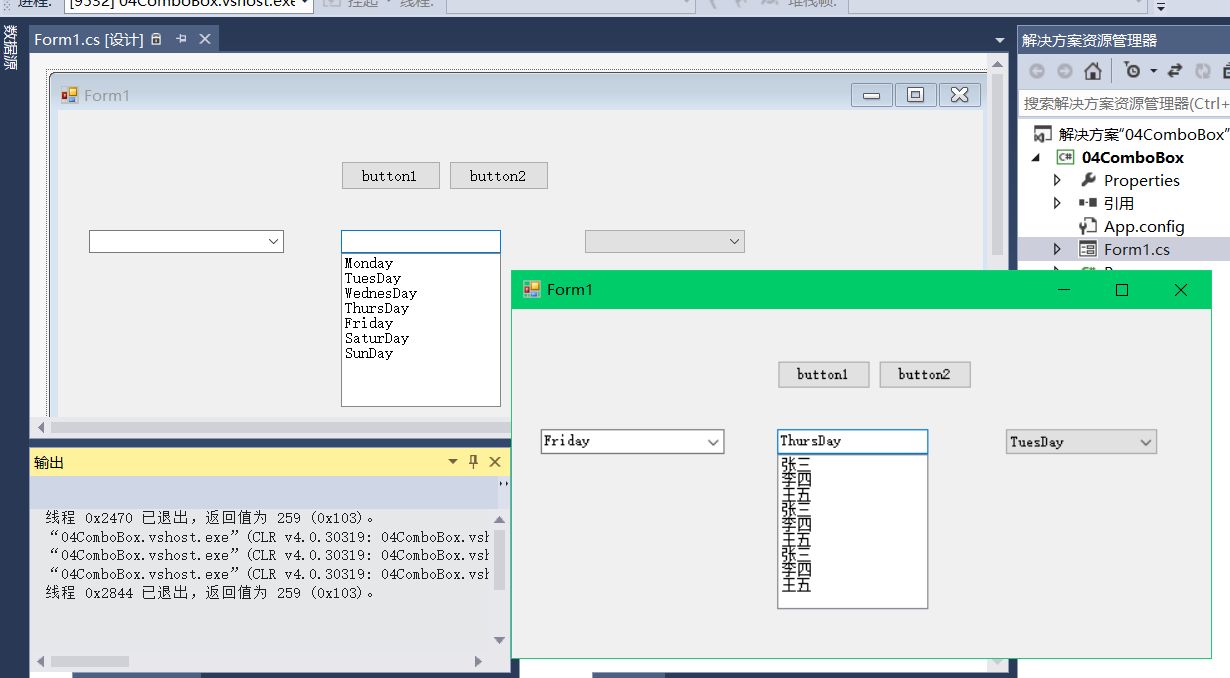Click the Home icon in Solution Explorer toolbar

[x=1093, y=71]
